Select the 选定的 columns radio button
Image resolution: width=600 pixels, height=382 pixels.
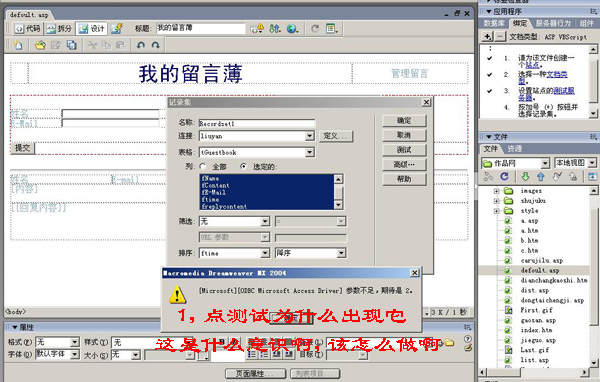click(x=243, y=167)
